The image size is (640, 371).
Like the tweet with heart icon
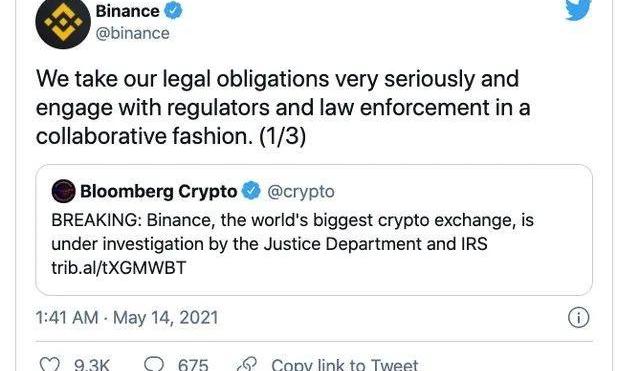(49, 364)
